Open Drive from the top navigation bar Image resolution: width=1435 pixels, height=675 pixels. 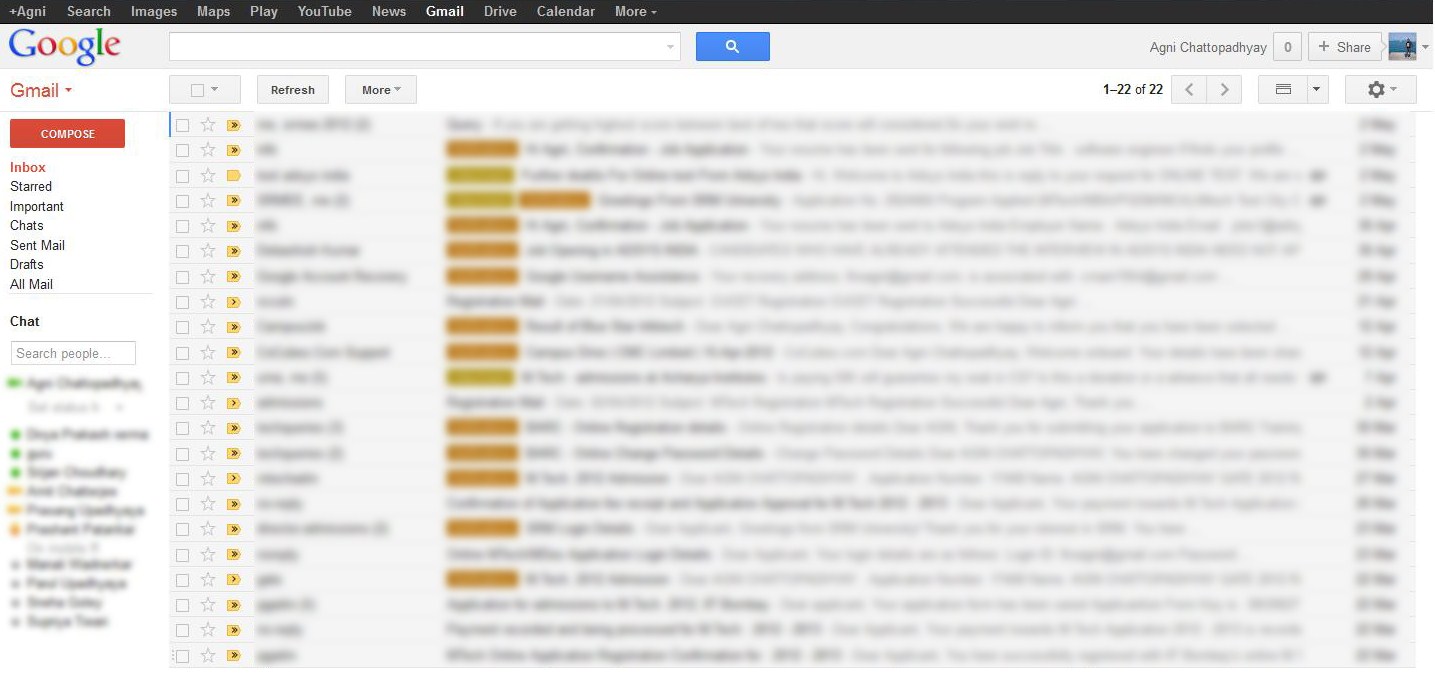pos(500,11)
